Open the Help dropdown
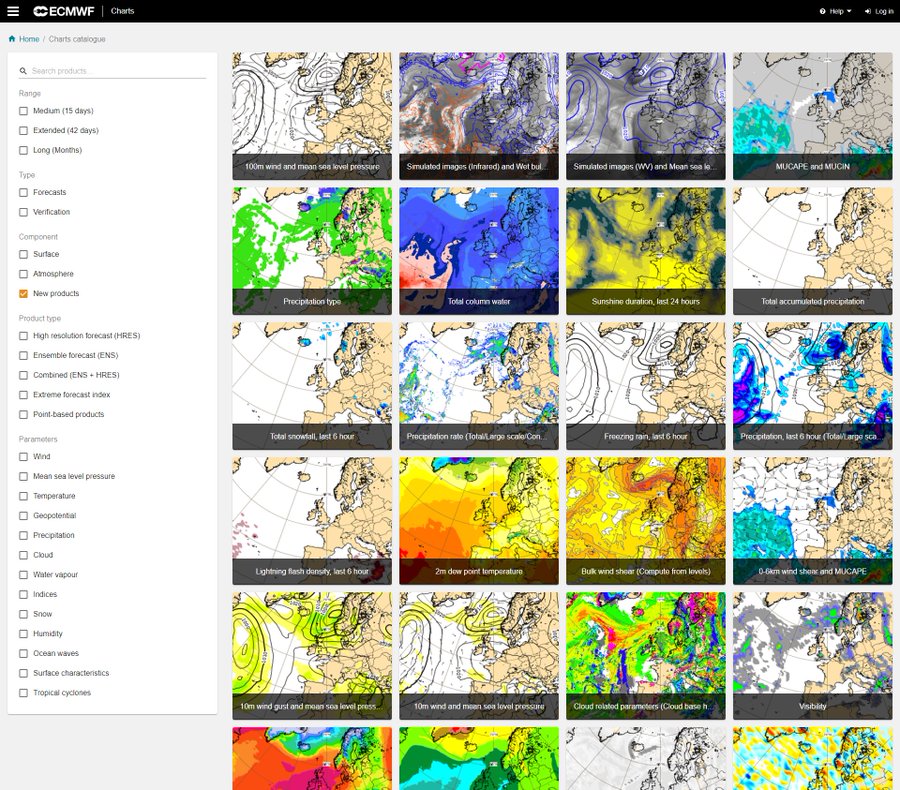The height and width of the screenshot is (790, 900). coord(836,11)
